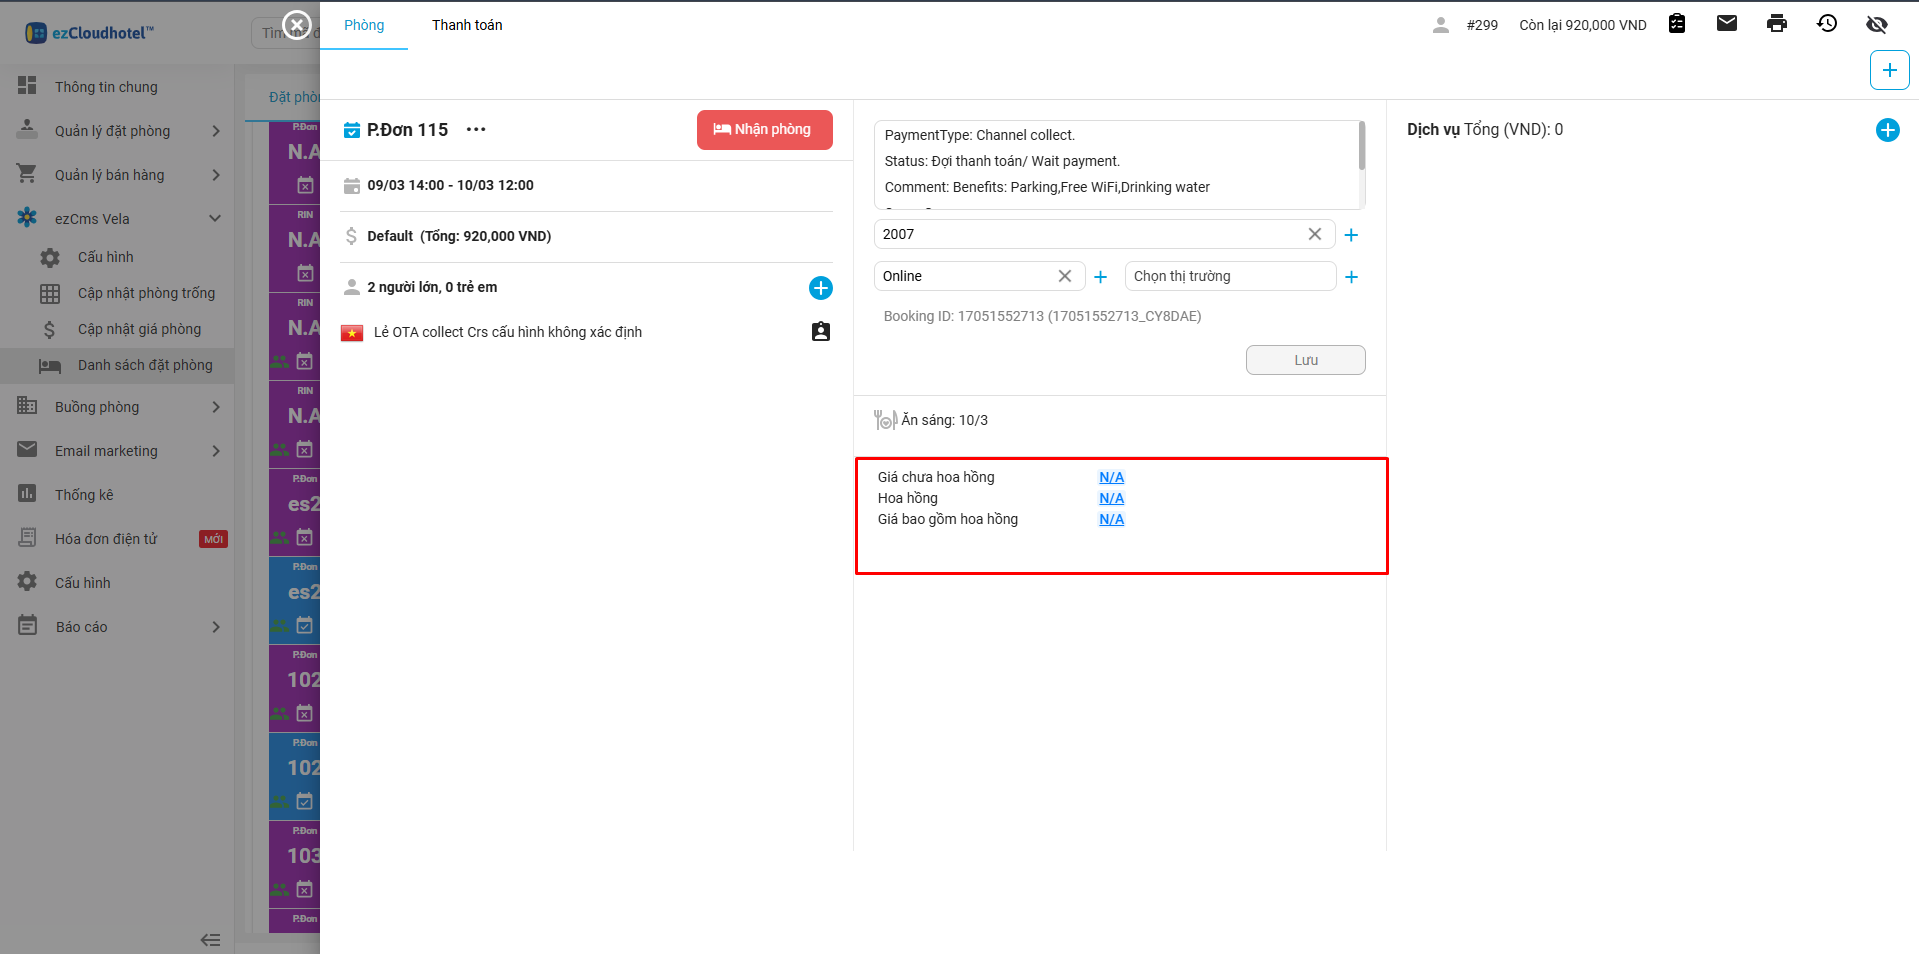This screenshot has height=954, width=1919.
Task: Toggle the hidden-eye visibility icon
Action: click(1876, 24)
